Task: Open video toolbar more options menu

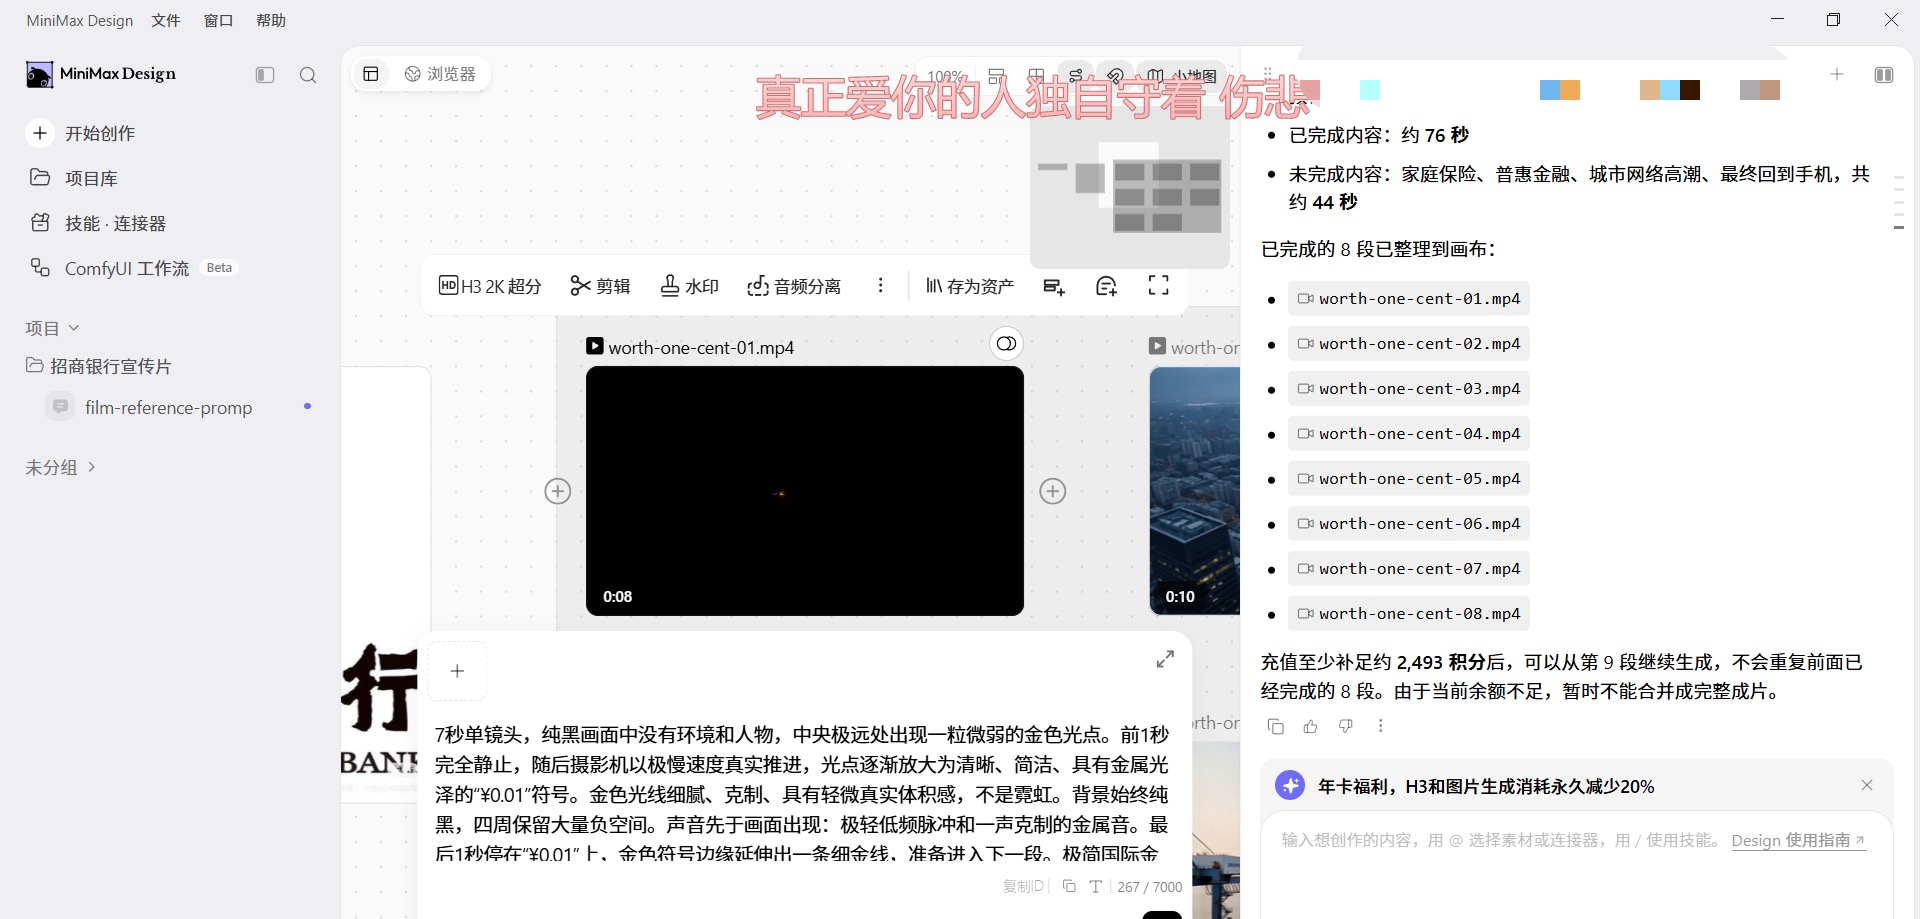Action: [x=880, y=286]
